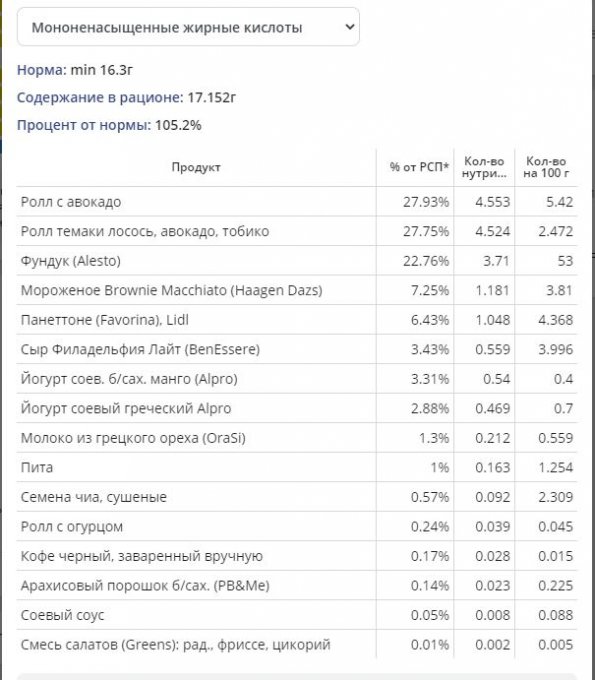Open the Мононенасыщенные жирные кислоты nutrient dropdown

tap(188, 27)
